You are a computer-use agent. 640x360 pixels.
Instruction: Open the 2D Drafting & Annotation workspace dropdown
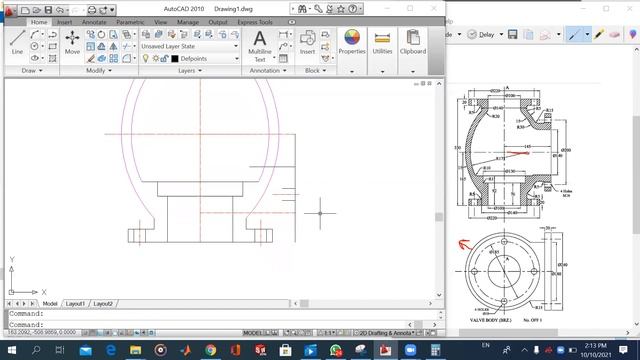385,333
